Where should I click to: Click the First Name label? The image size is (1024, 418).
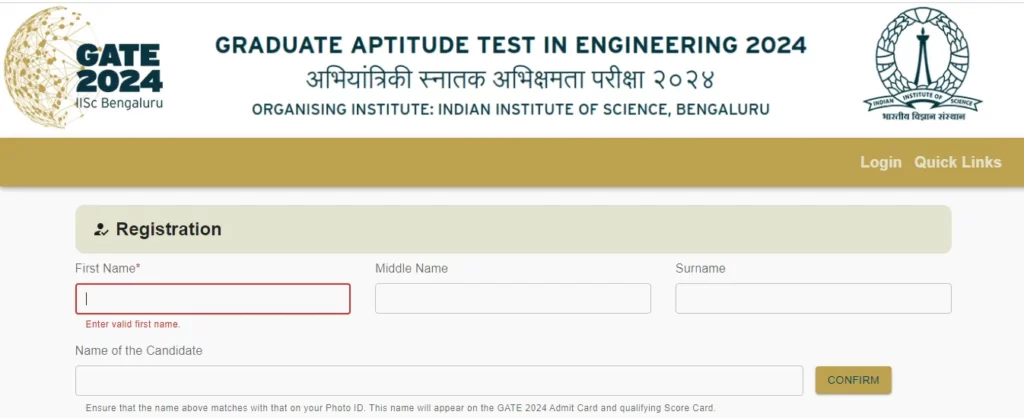[108, 268]
